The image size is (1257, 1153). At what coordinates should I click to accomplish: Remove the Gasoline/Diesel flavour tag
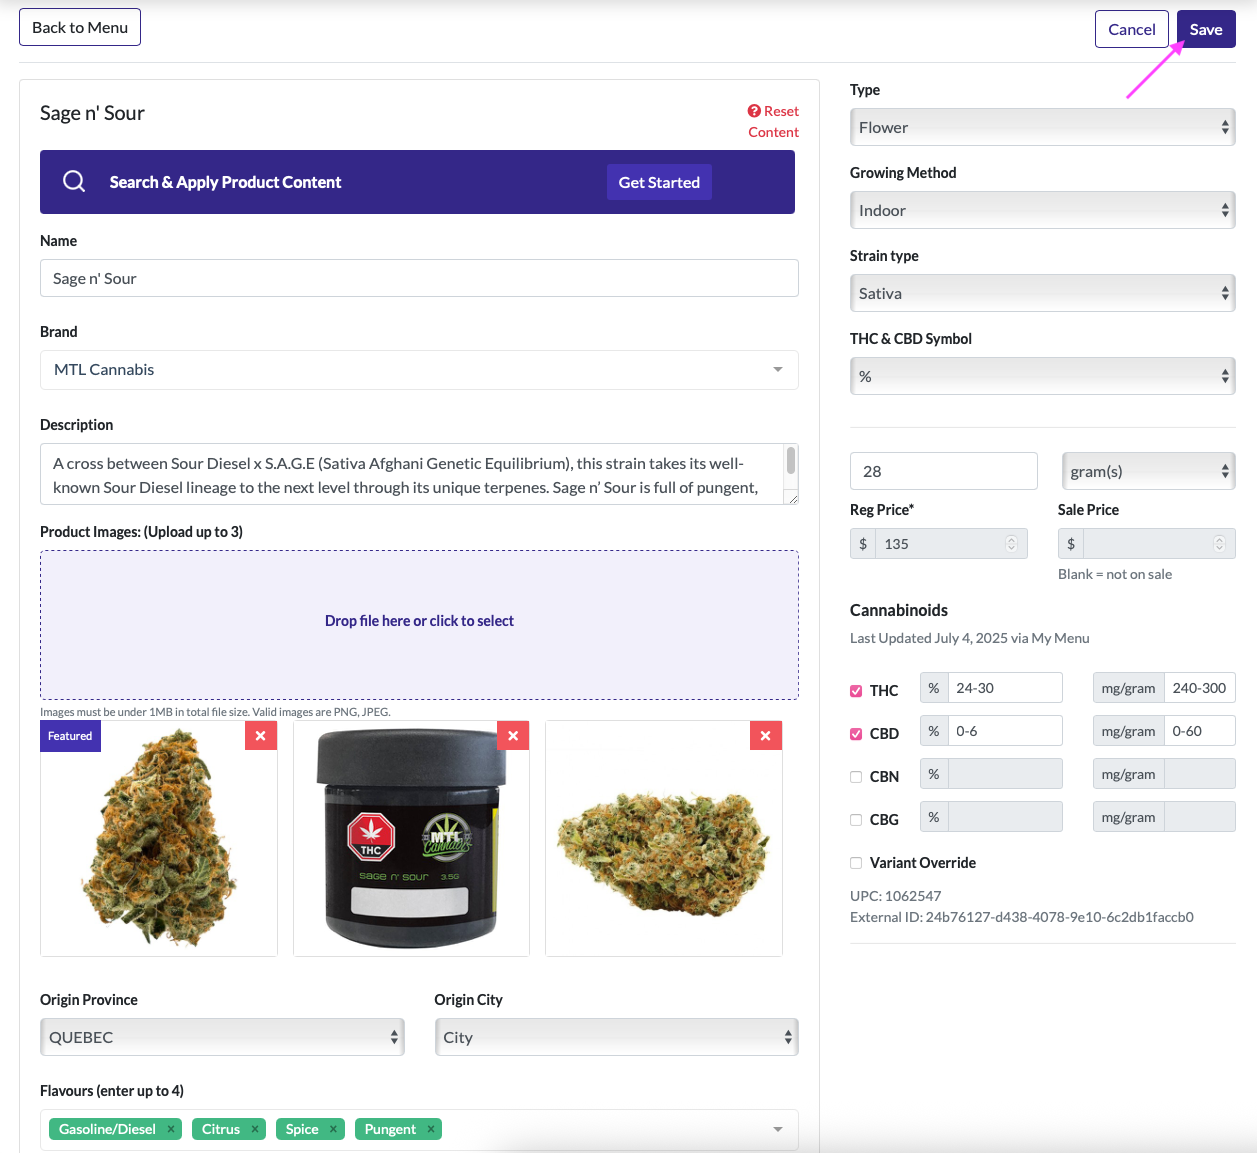(171, 1129)
